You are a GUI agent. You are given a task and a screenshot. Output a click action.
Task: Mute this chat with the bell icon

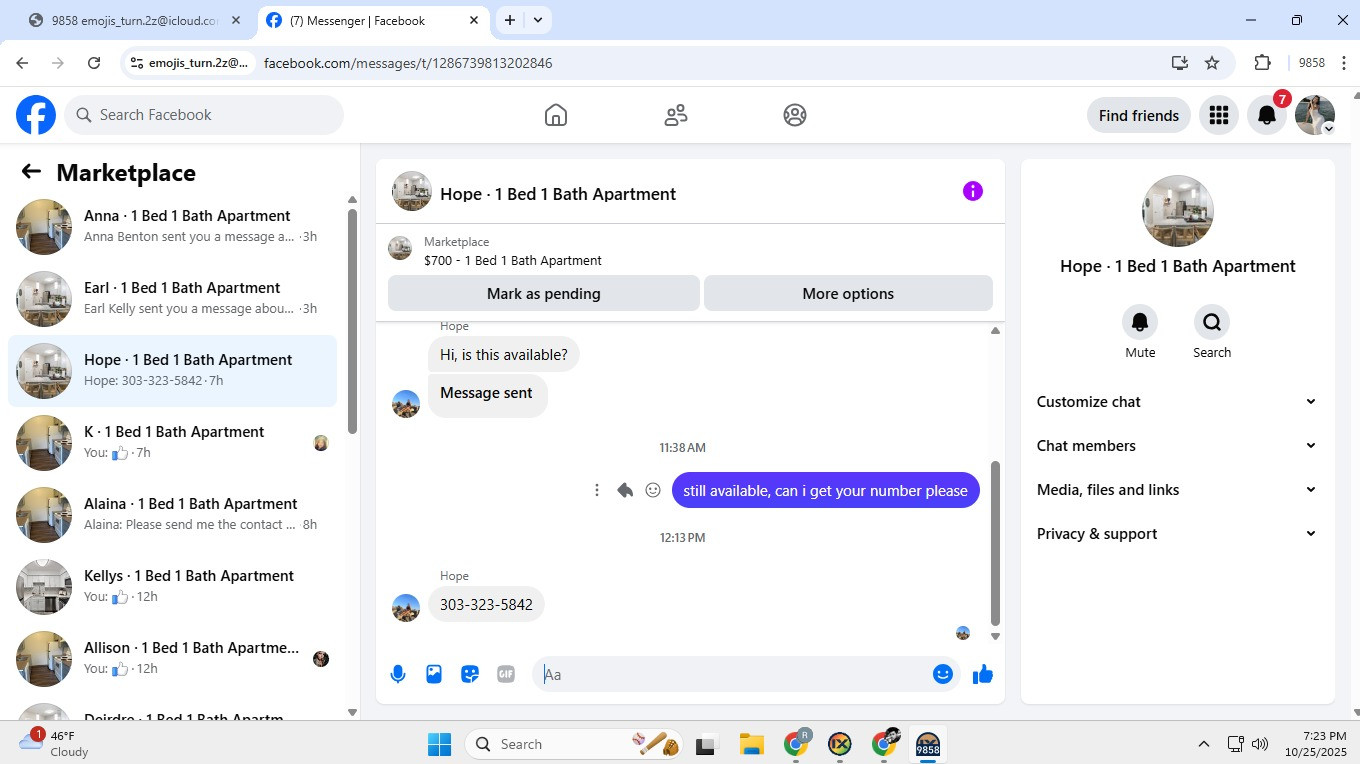[x=1140, y=322]
